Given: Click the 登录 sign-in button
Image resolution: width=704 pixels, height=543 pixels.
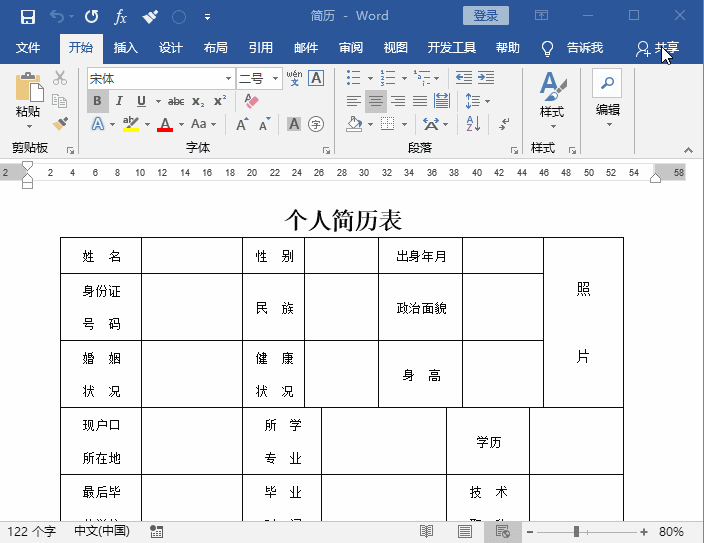Looking at the screenshot, I should (486, 16).
